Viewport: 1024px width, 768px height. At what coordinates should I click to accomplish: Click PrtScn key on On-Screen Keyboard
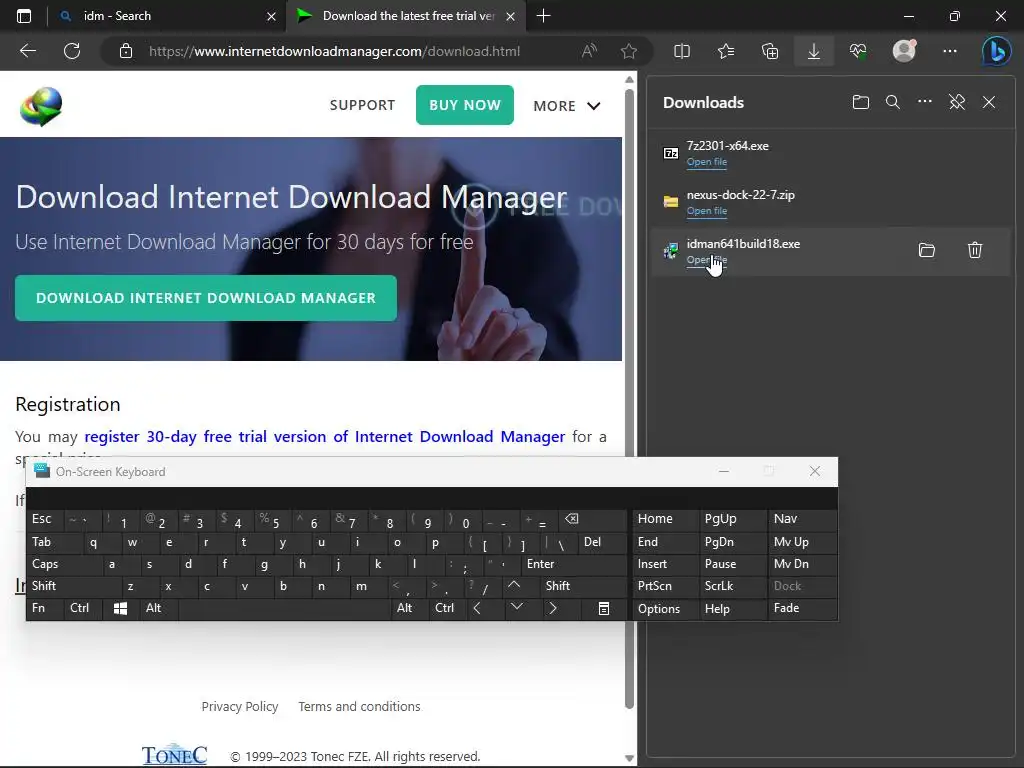click(665, 586)
